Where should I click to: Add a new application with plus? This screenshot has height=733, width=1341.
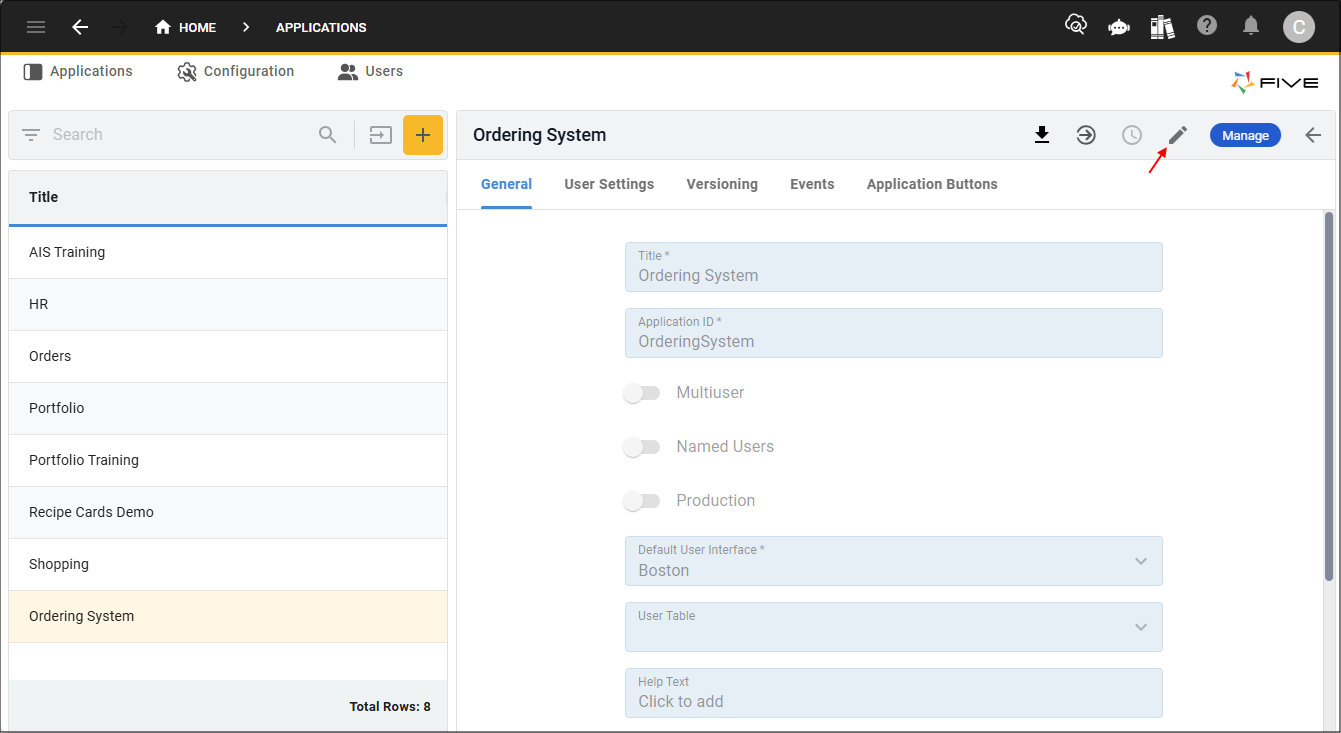pos(423,135)
